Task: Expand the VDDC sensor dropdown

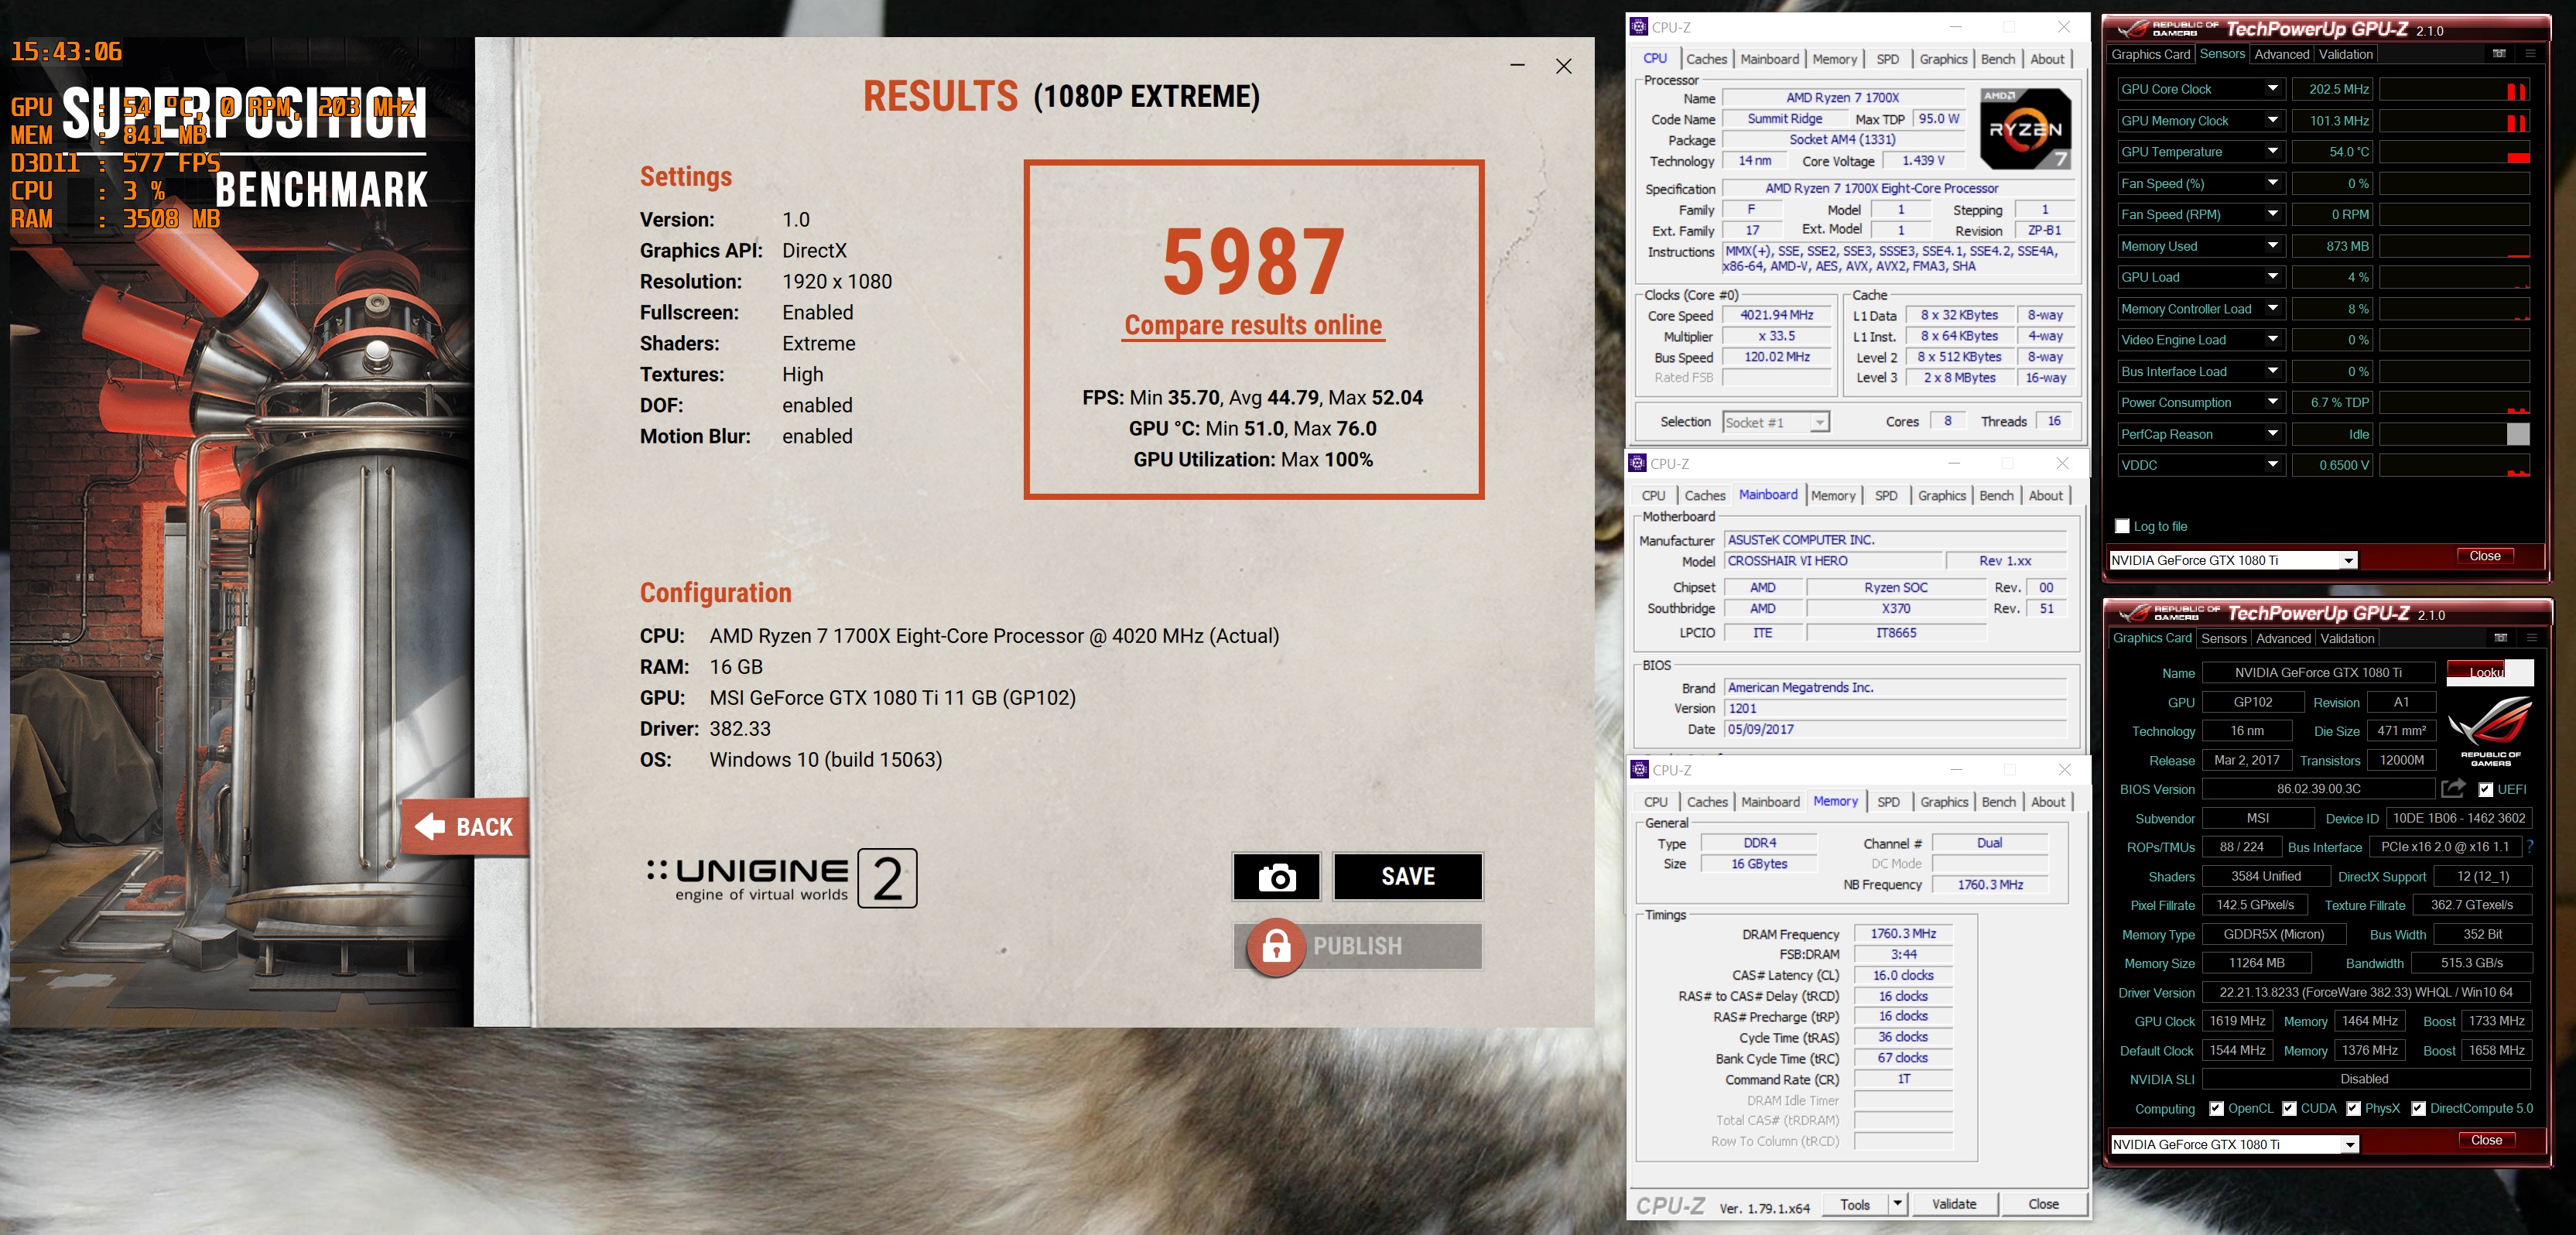Action: click(2272, 465)
